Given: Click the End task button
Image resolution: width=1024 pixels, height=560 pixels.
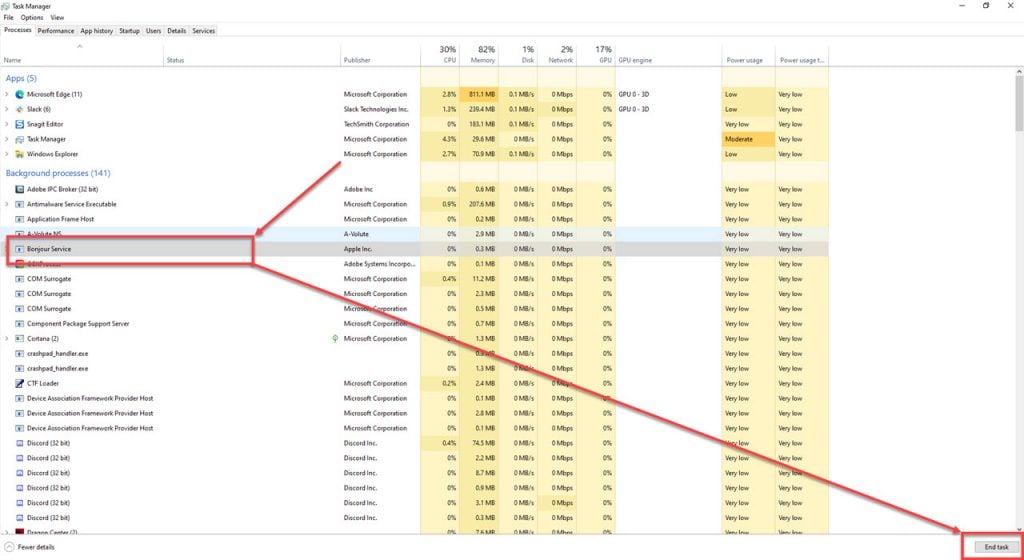Looking at the screenshot, I should point(996,547).
